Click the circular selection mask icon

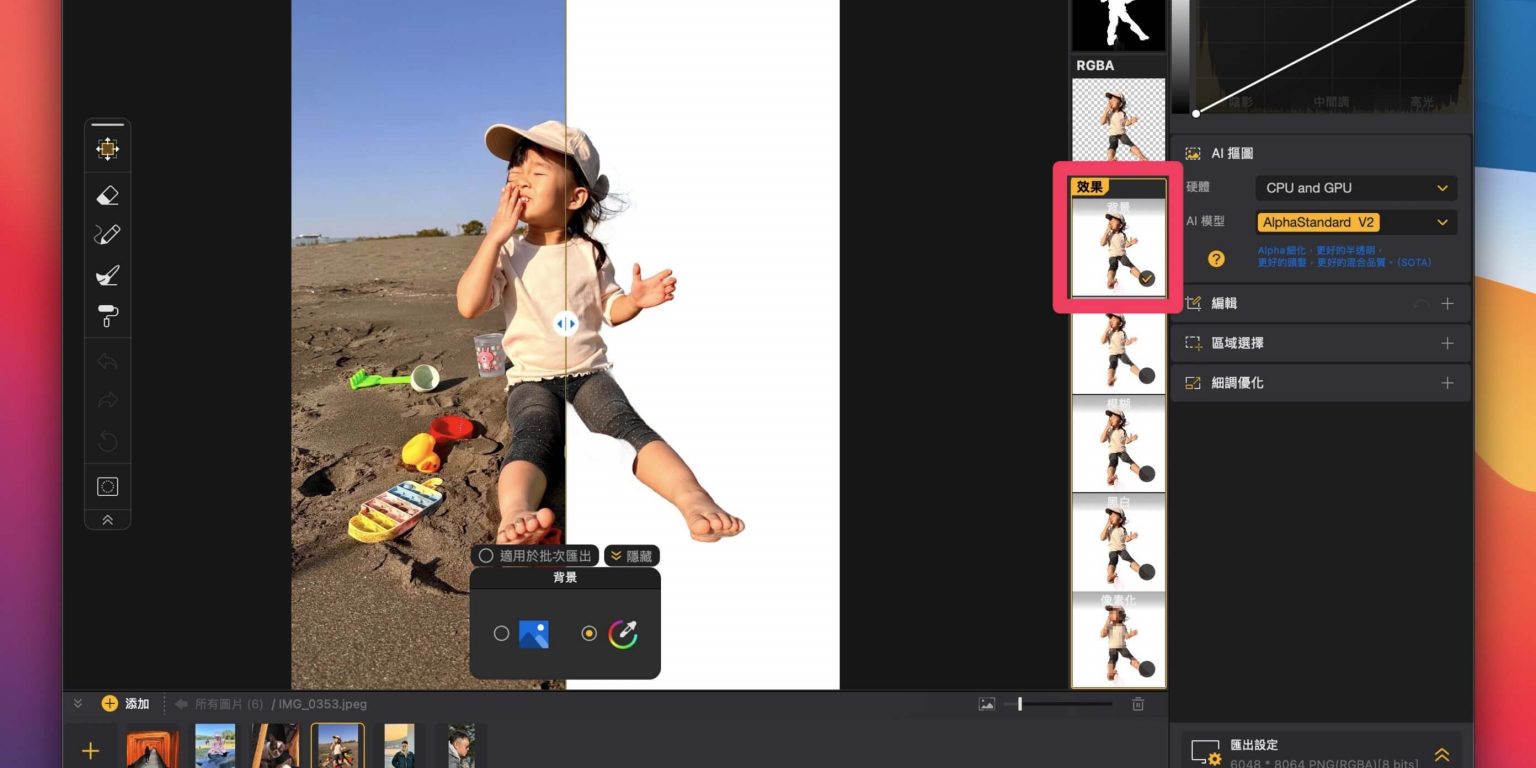click(107, 487)
